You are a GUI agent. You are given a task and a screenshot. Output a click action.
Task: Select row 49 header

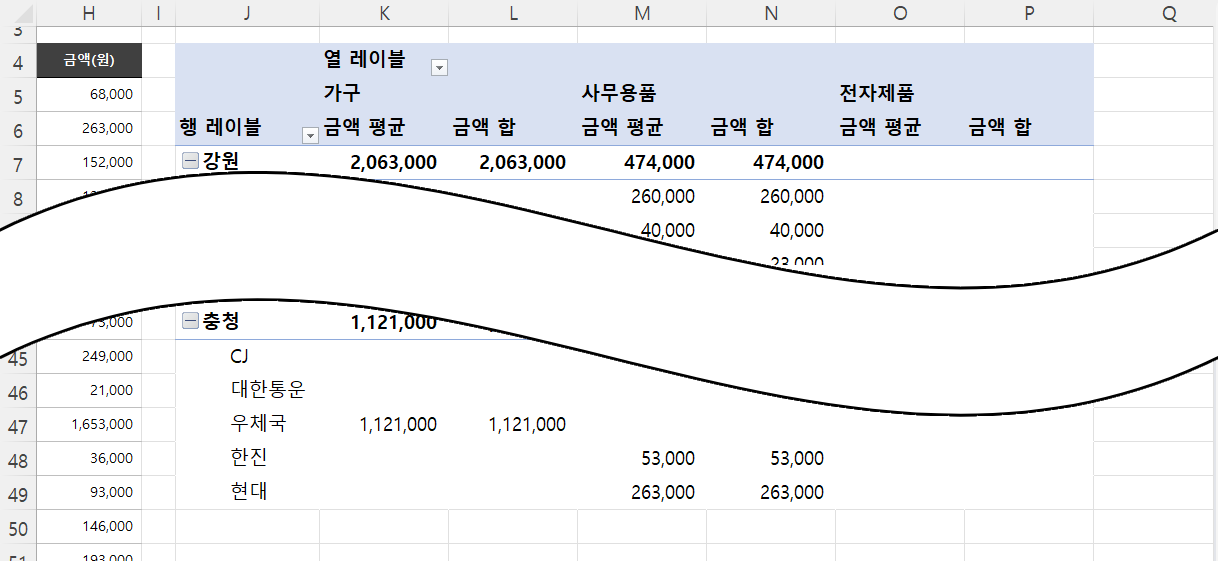tap(18, 495)
